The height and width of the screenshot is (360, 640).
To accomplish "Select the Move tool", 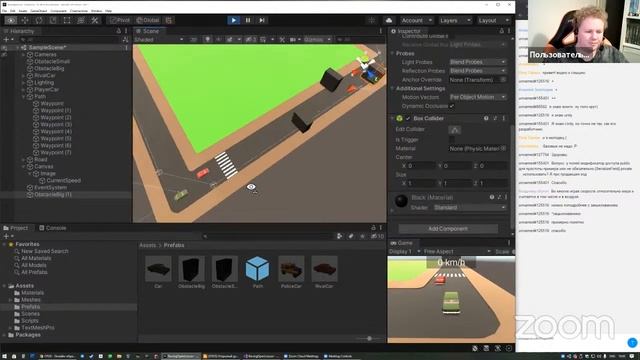I will (x=25, y=20).
